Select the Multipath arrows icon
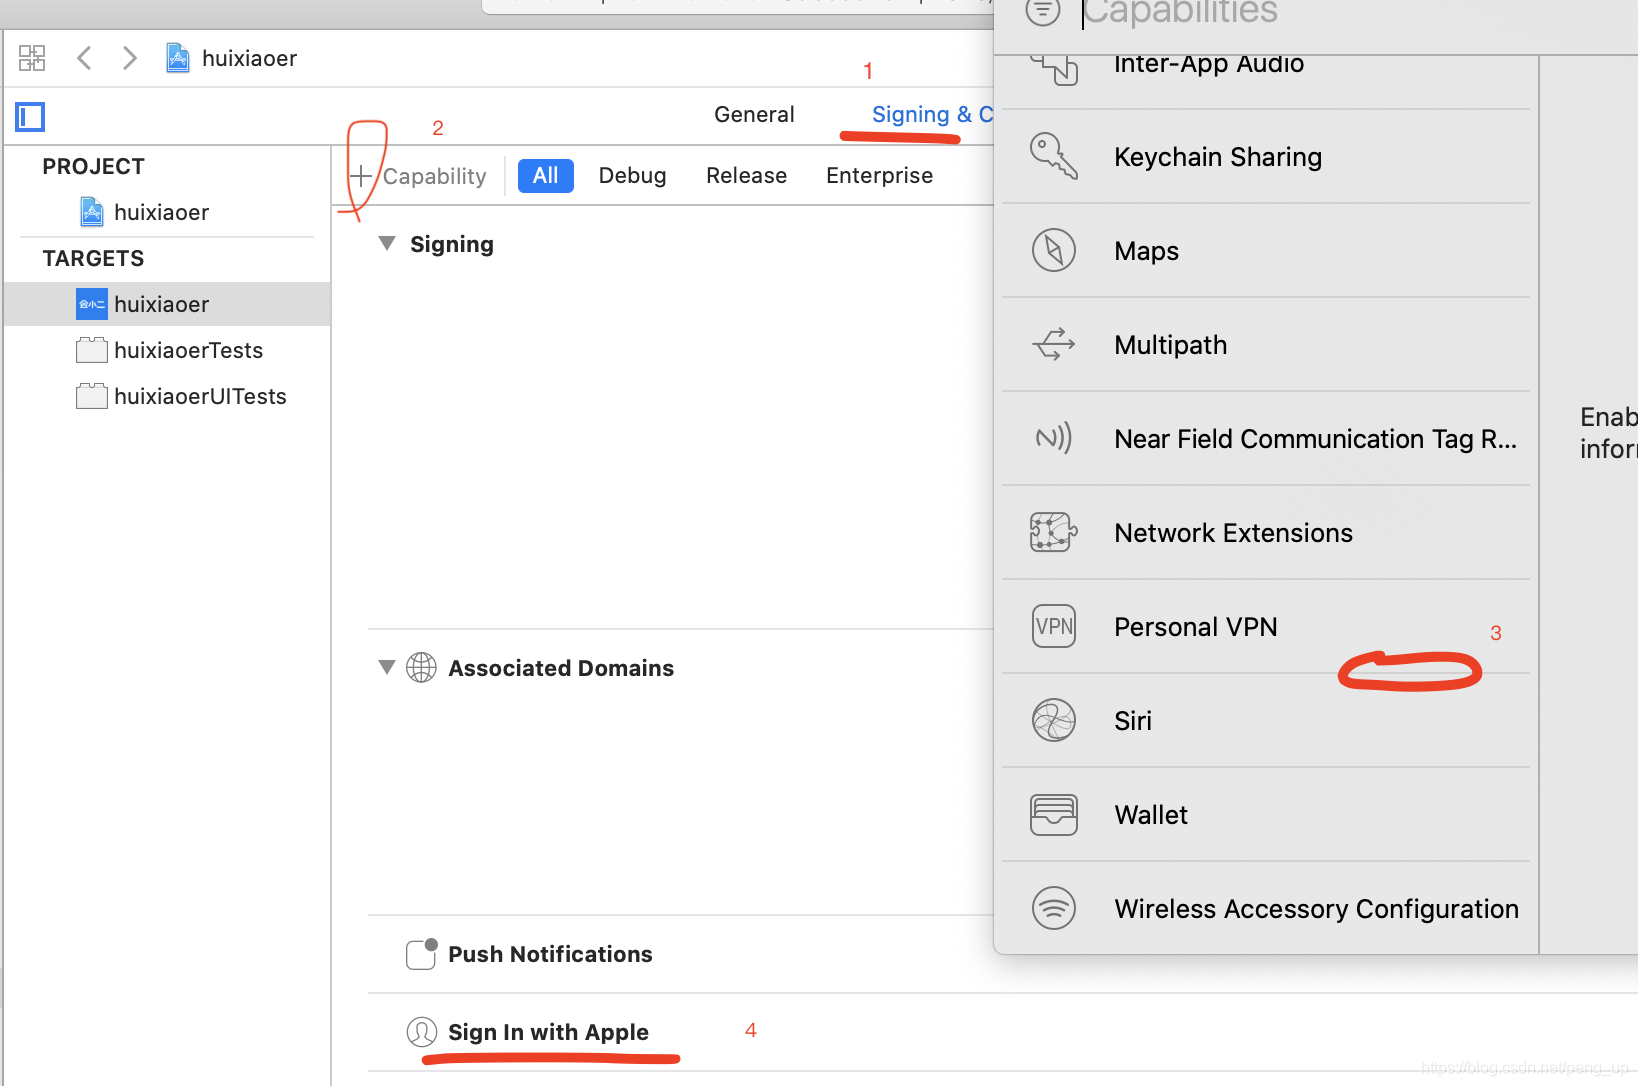The height and width of the screenshot is (1086, 1638). click(x=1054, y=344)
